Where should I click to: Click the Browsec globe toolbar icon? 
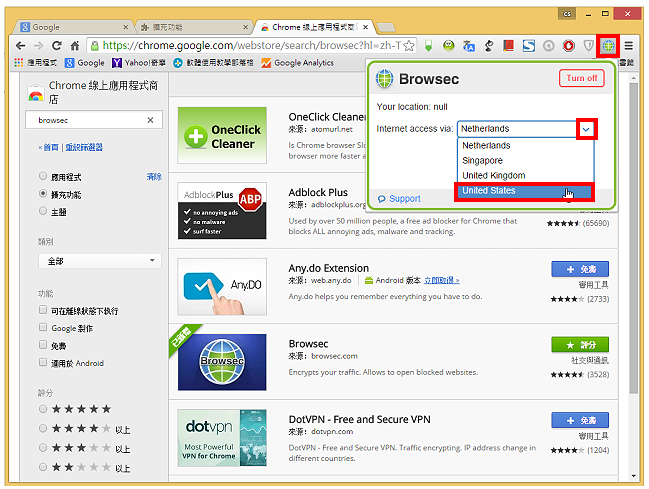click(608, 46)
